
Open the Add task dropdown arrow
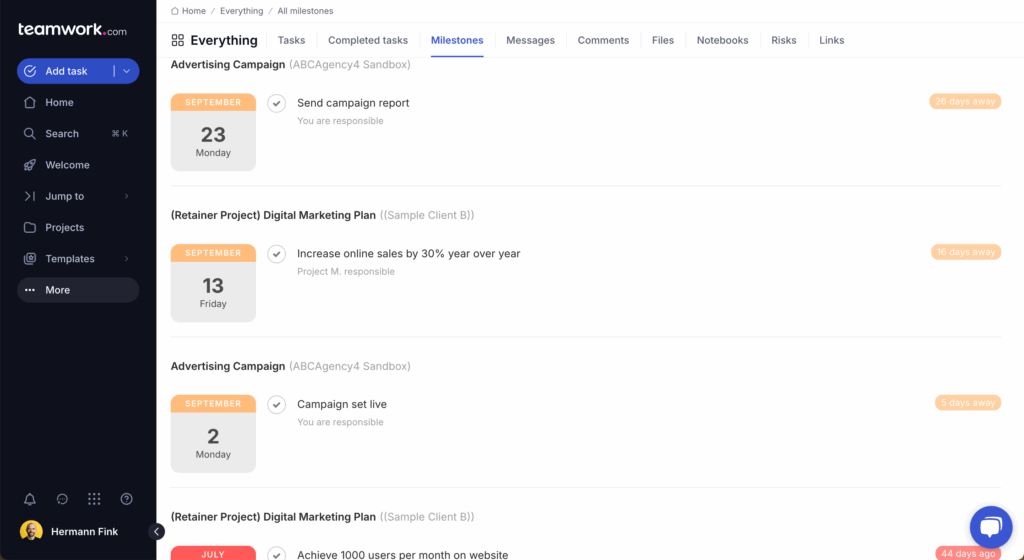(127, 71)
